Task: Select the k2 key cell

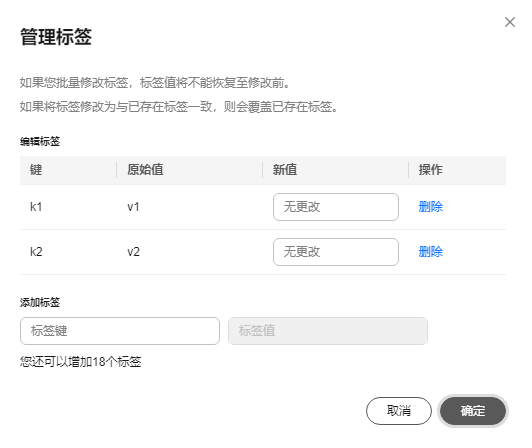Action: [36, 252]
